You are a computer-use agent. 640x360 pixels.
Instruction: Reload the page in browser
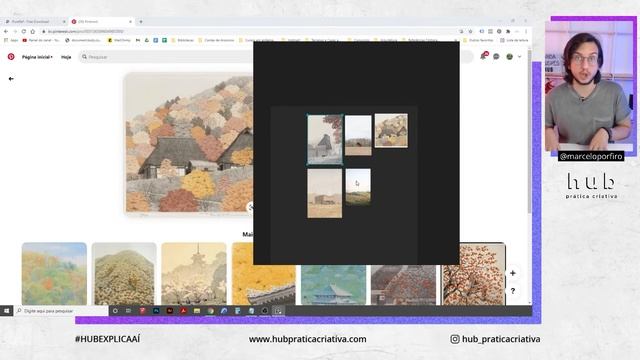[24, 31]
